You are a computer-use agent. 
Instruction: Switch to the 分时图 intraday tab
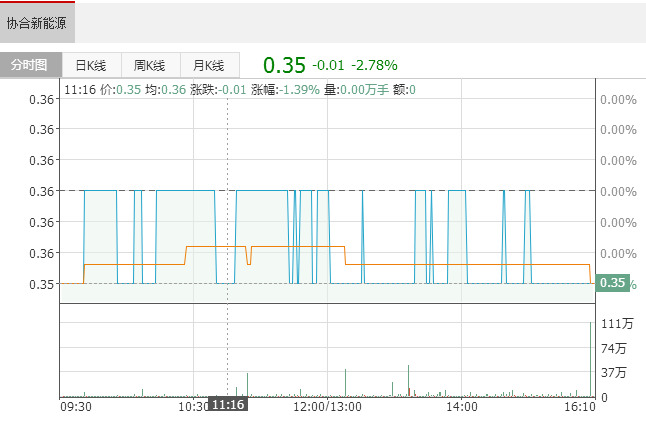[x=30, y=66]
